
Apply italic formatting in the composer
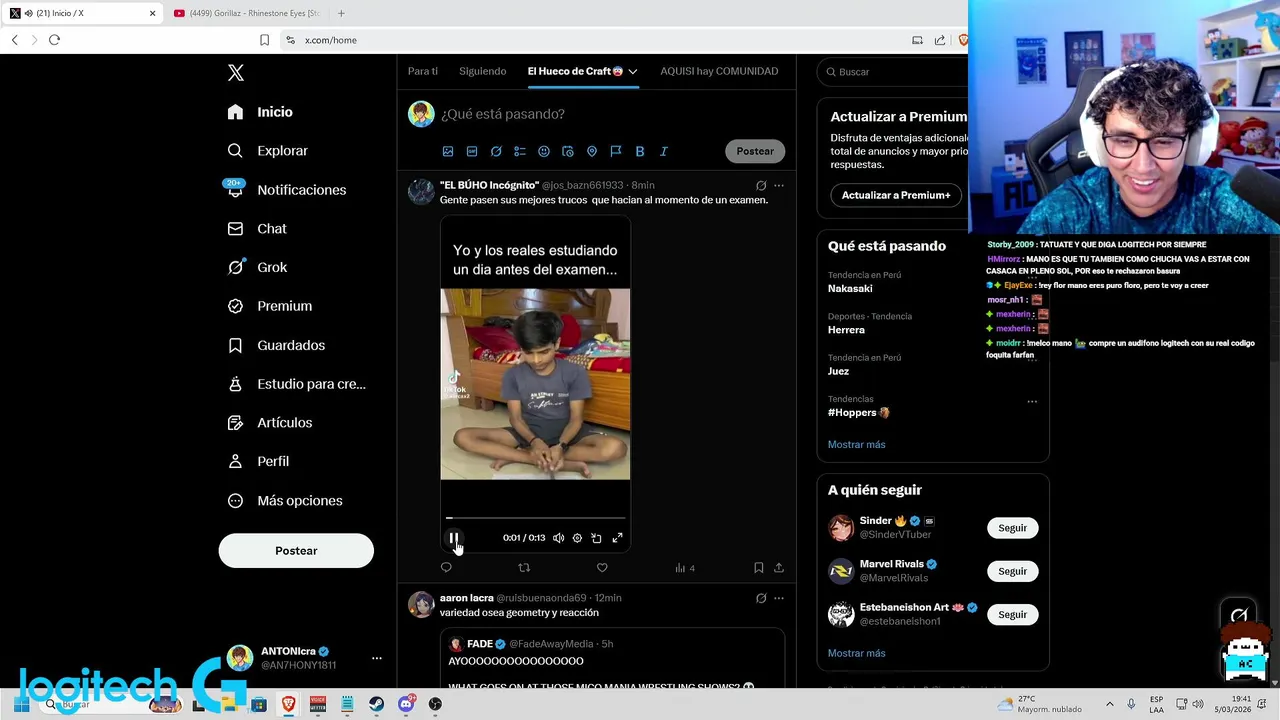click(x=664, y=151)
